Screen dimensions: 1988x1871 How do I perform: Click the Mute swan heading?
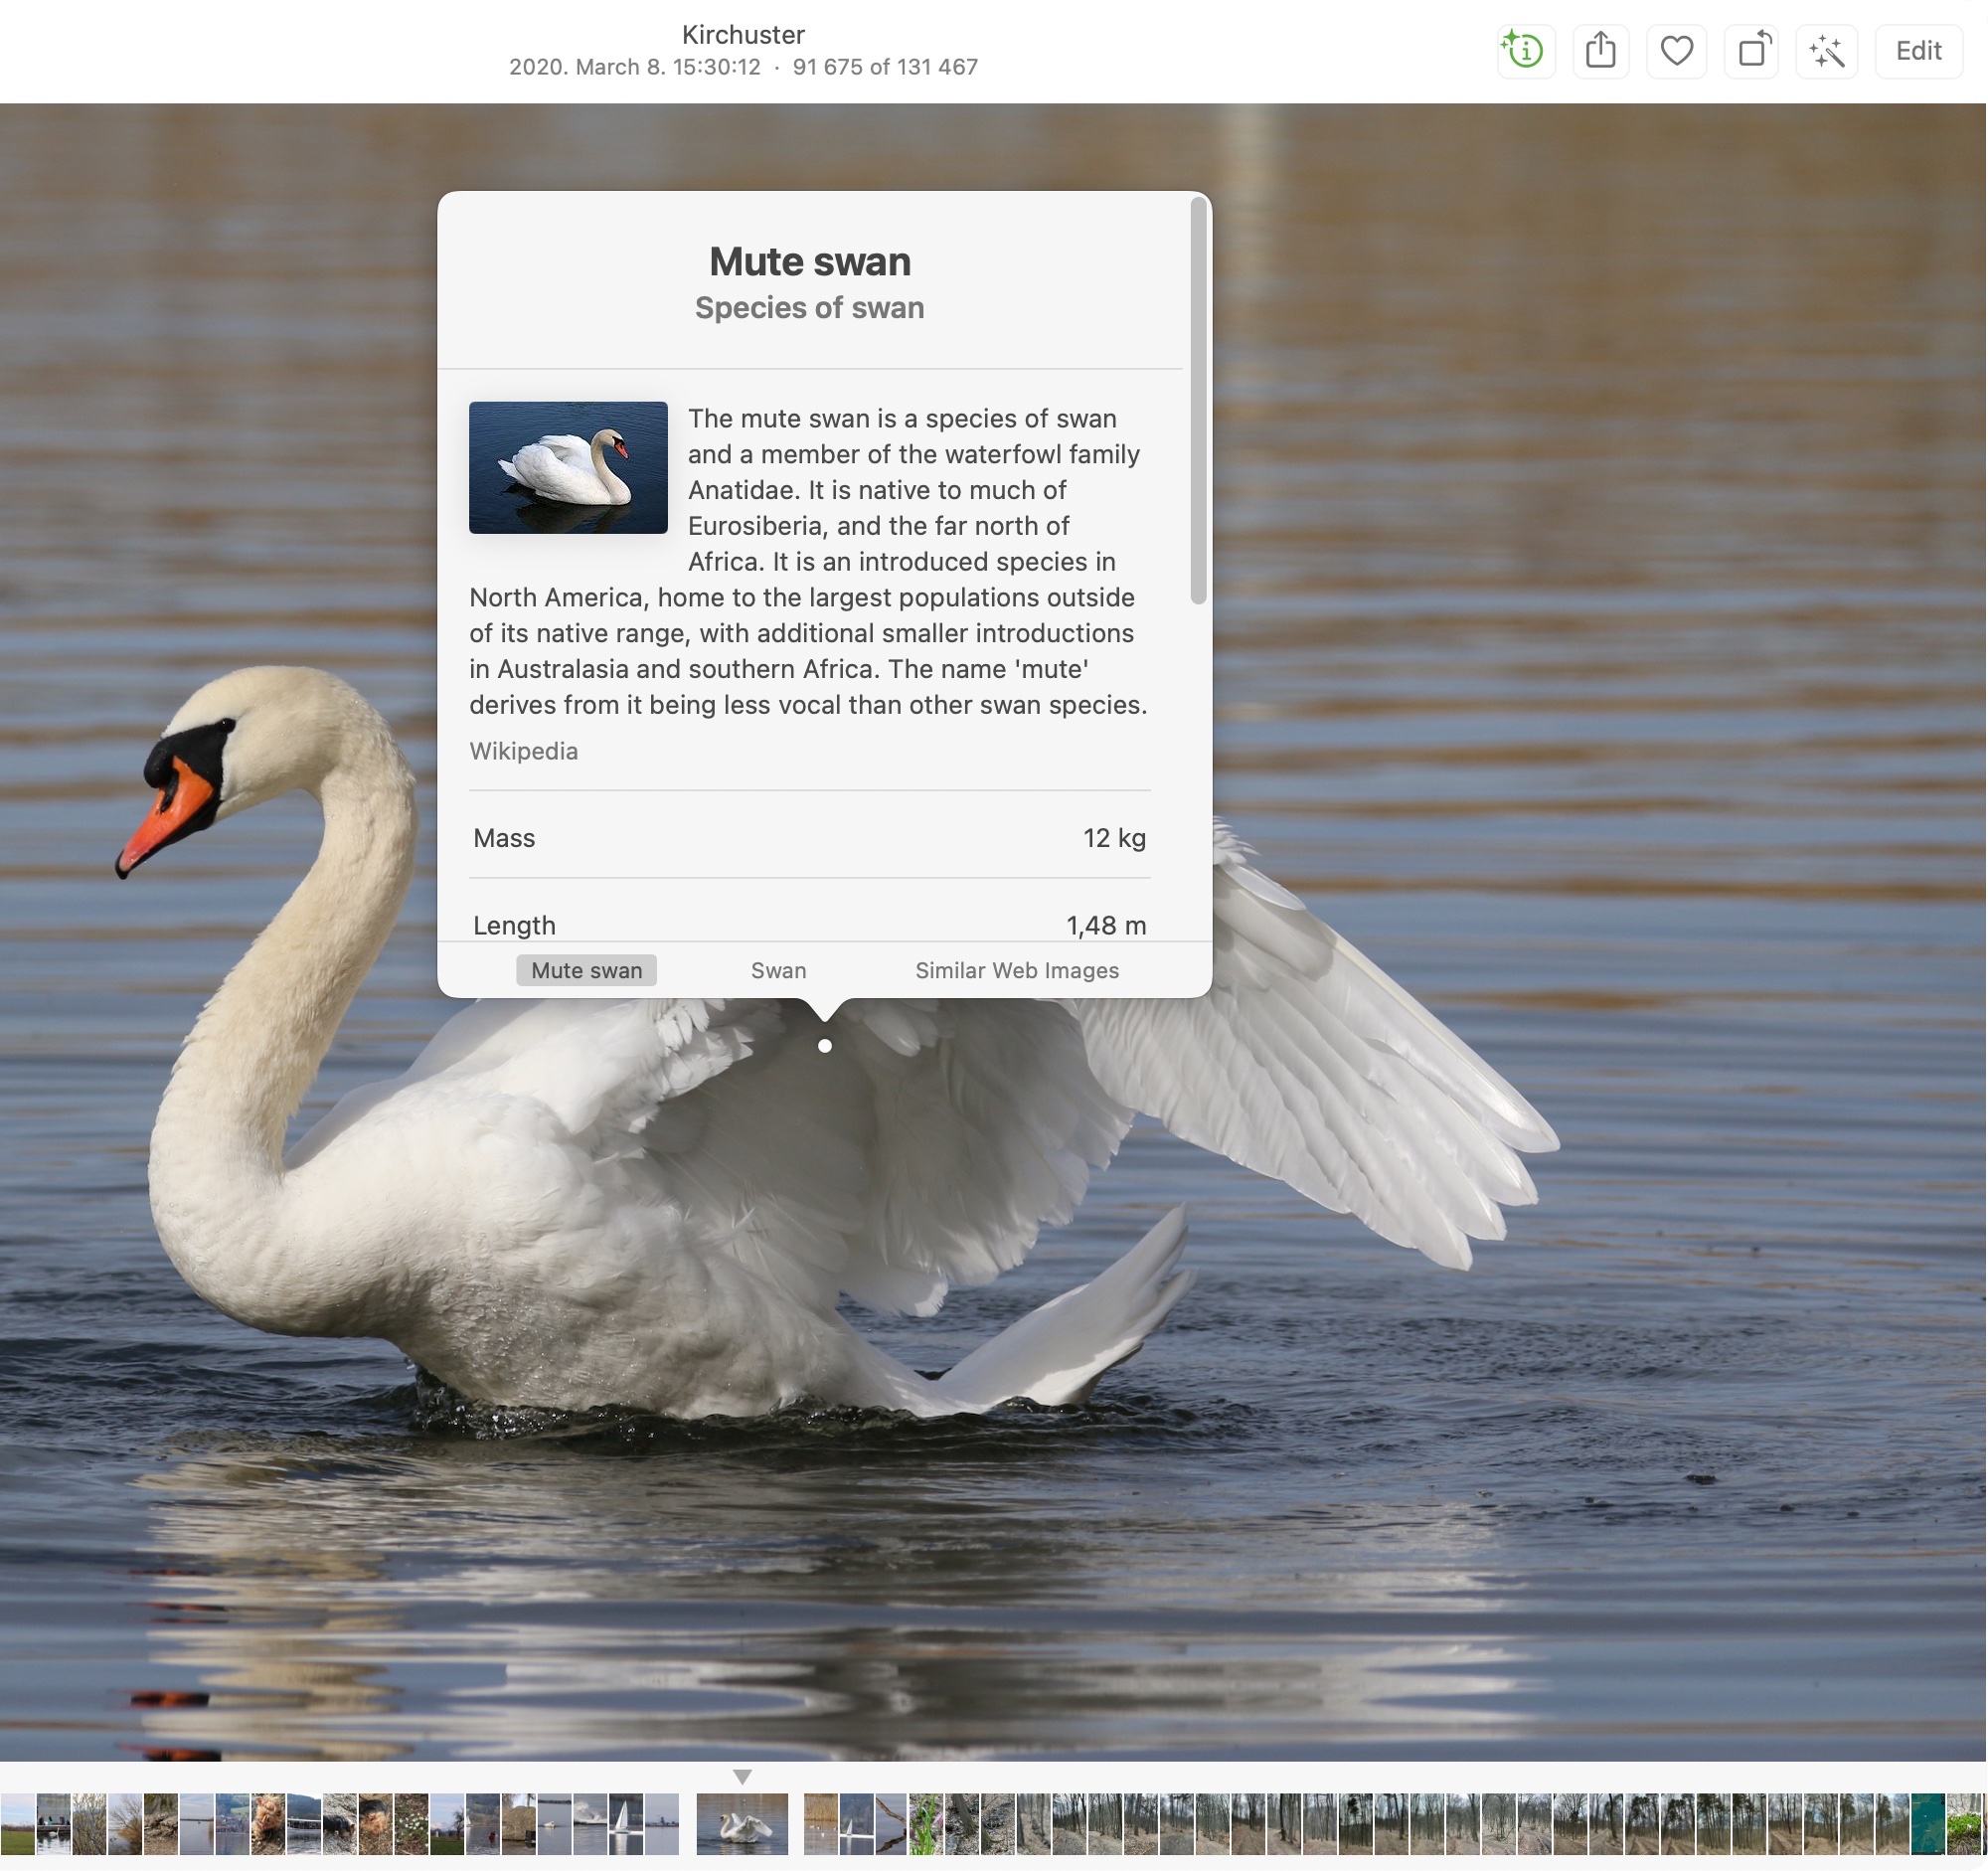[810, 262]
